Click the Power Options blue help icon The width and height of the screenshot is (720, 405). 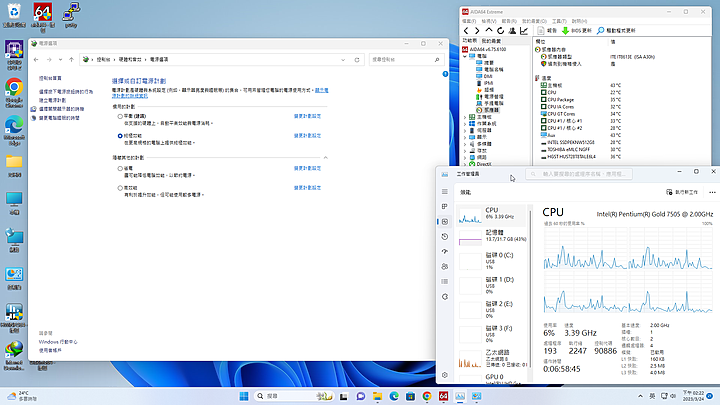(445, 74)
